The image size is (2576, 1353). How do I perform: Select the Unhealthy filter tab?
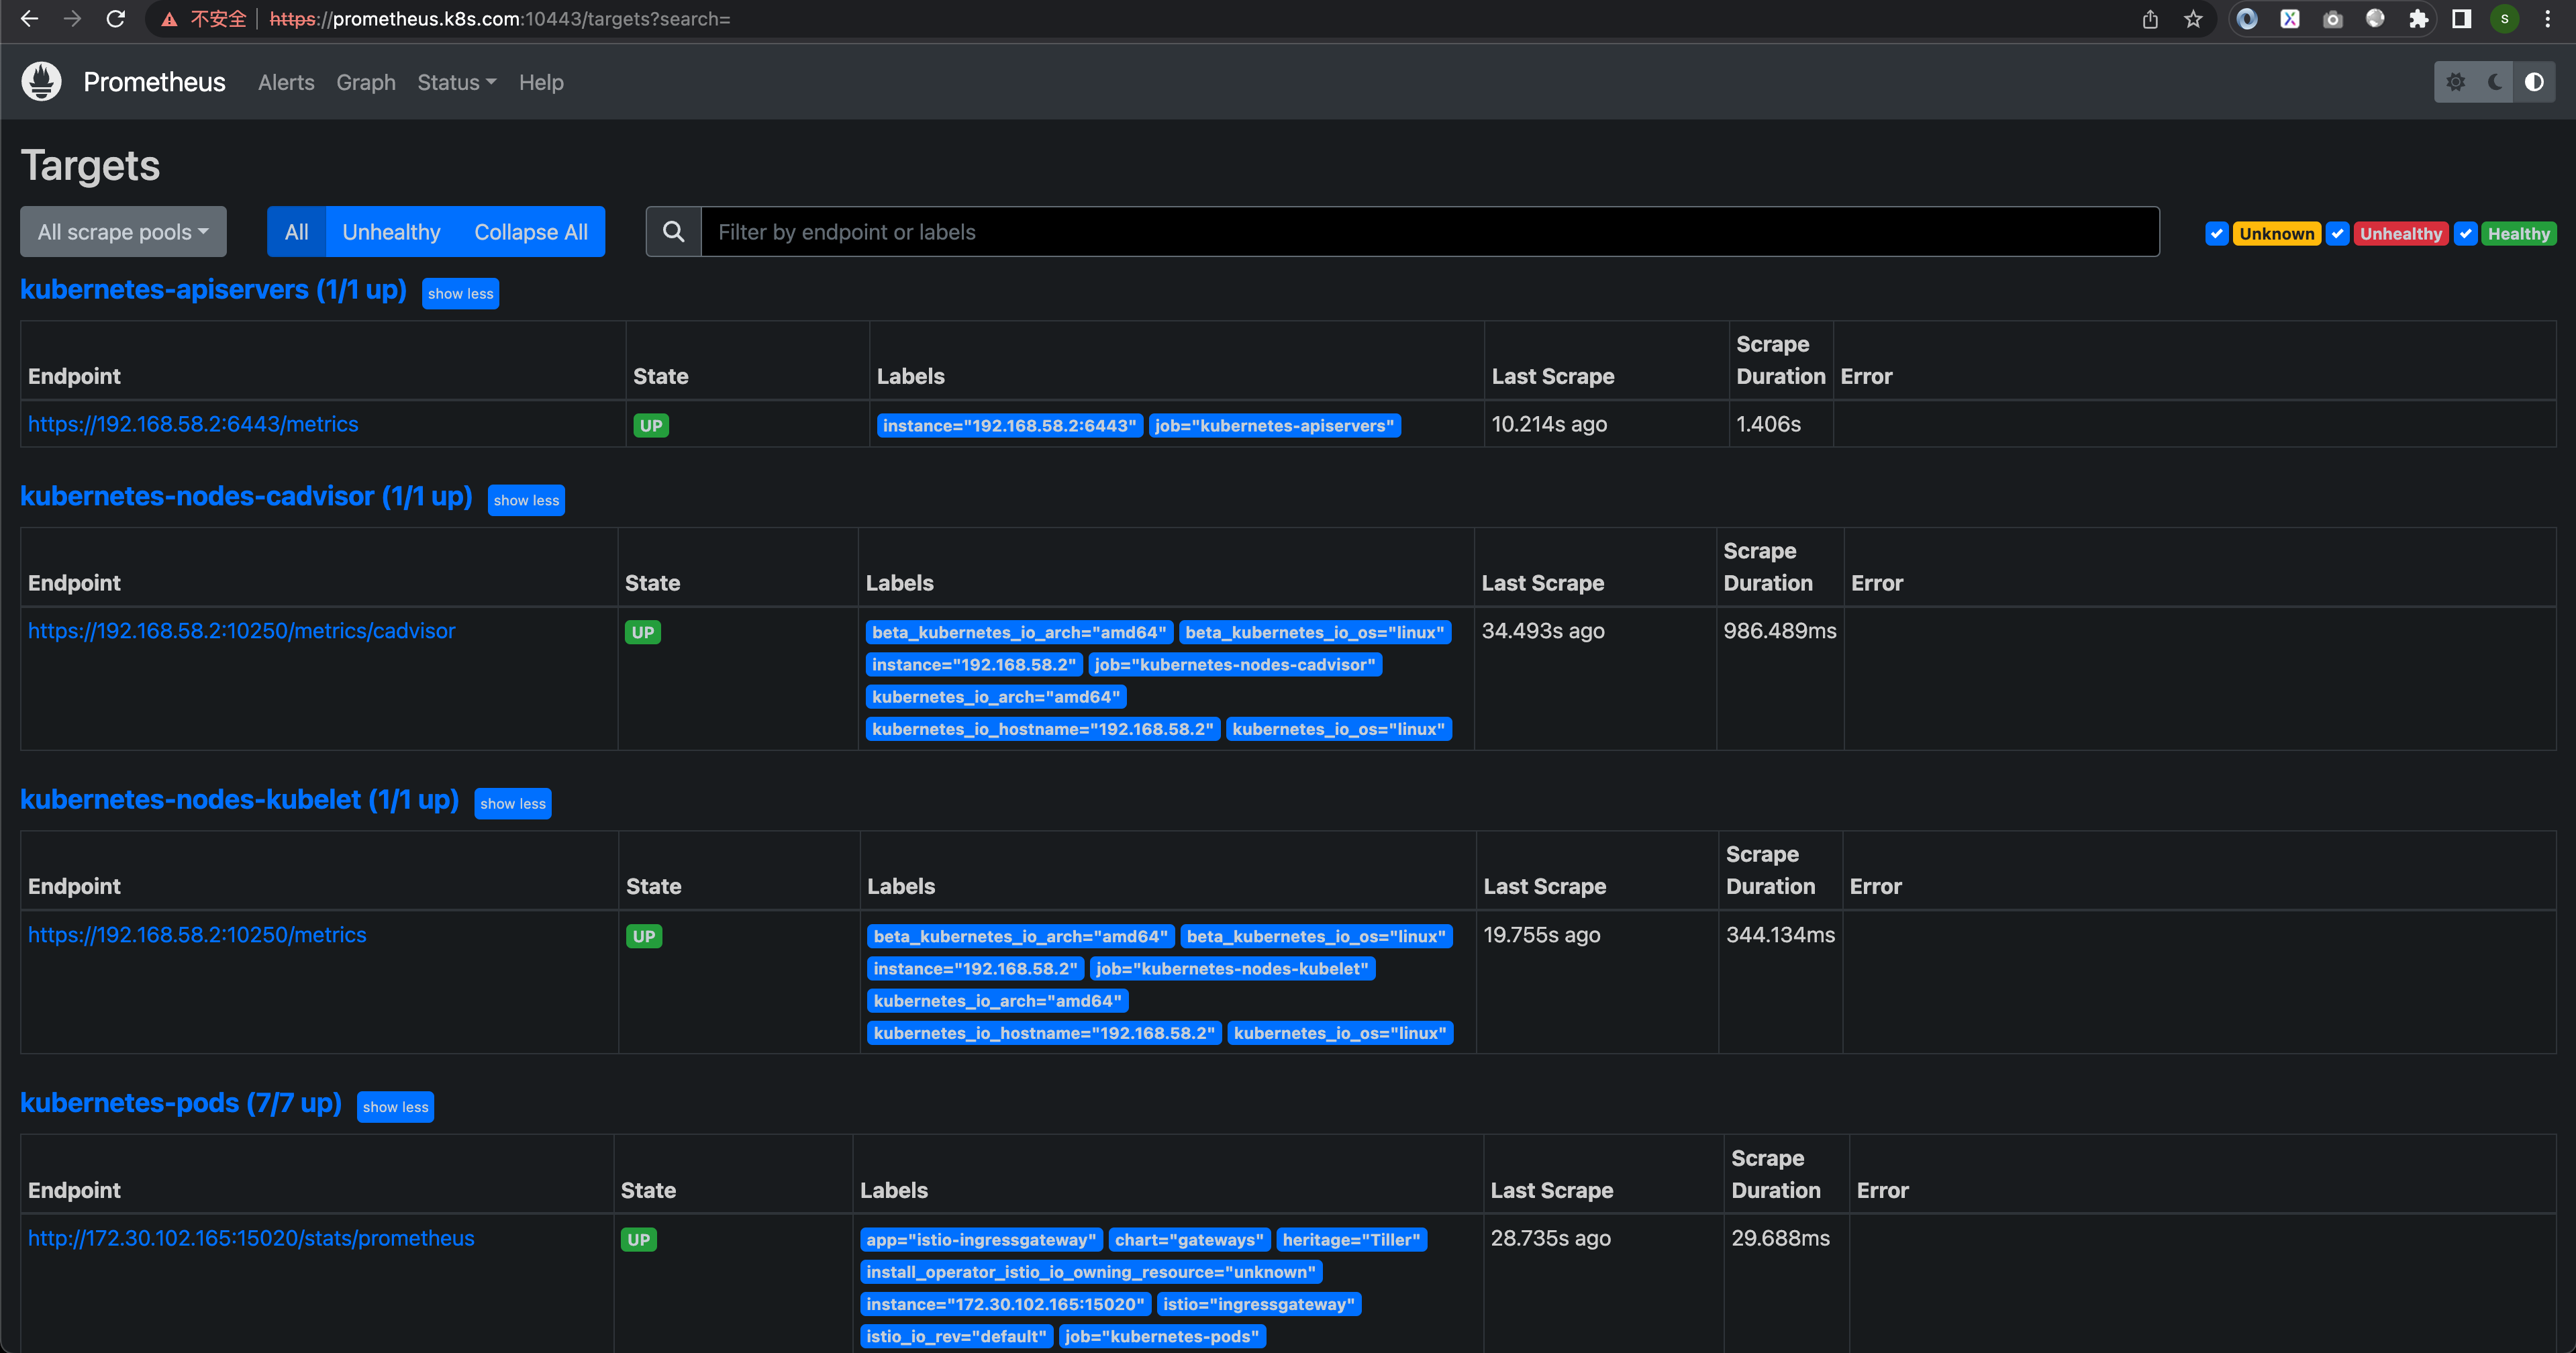[391, 232]
